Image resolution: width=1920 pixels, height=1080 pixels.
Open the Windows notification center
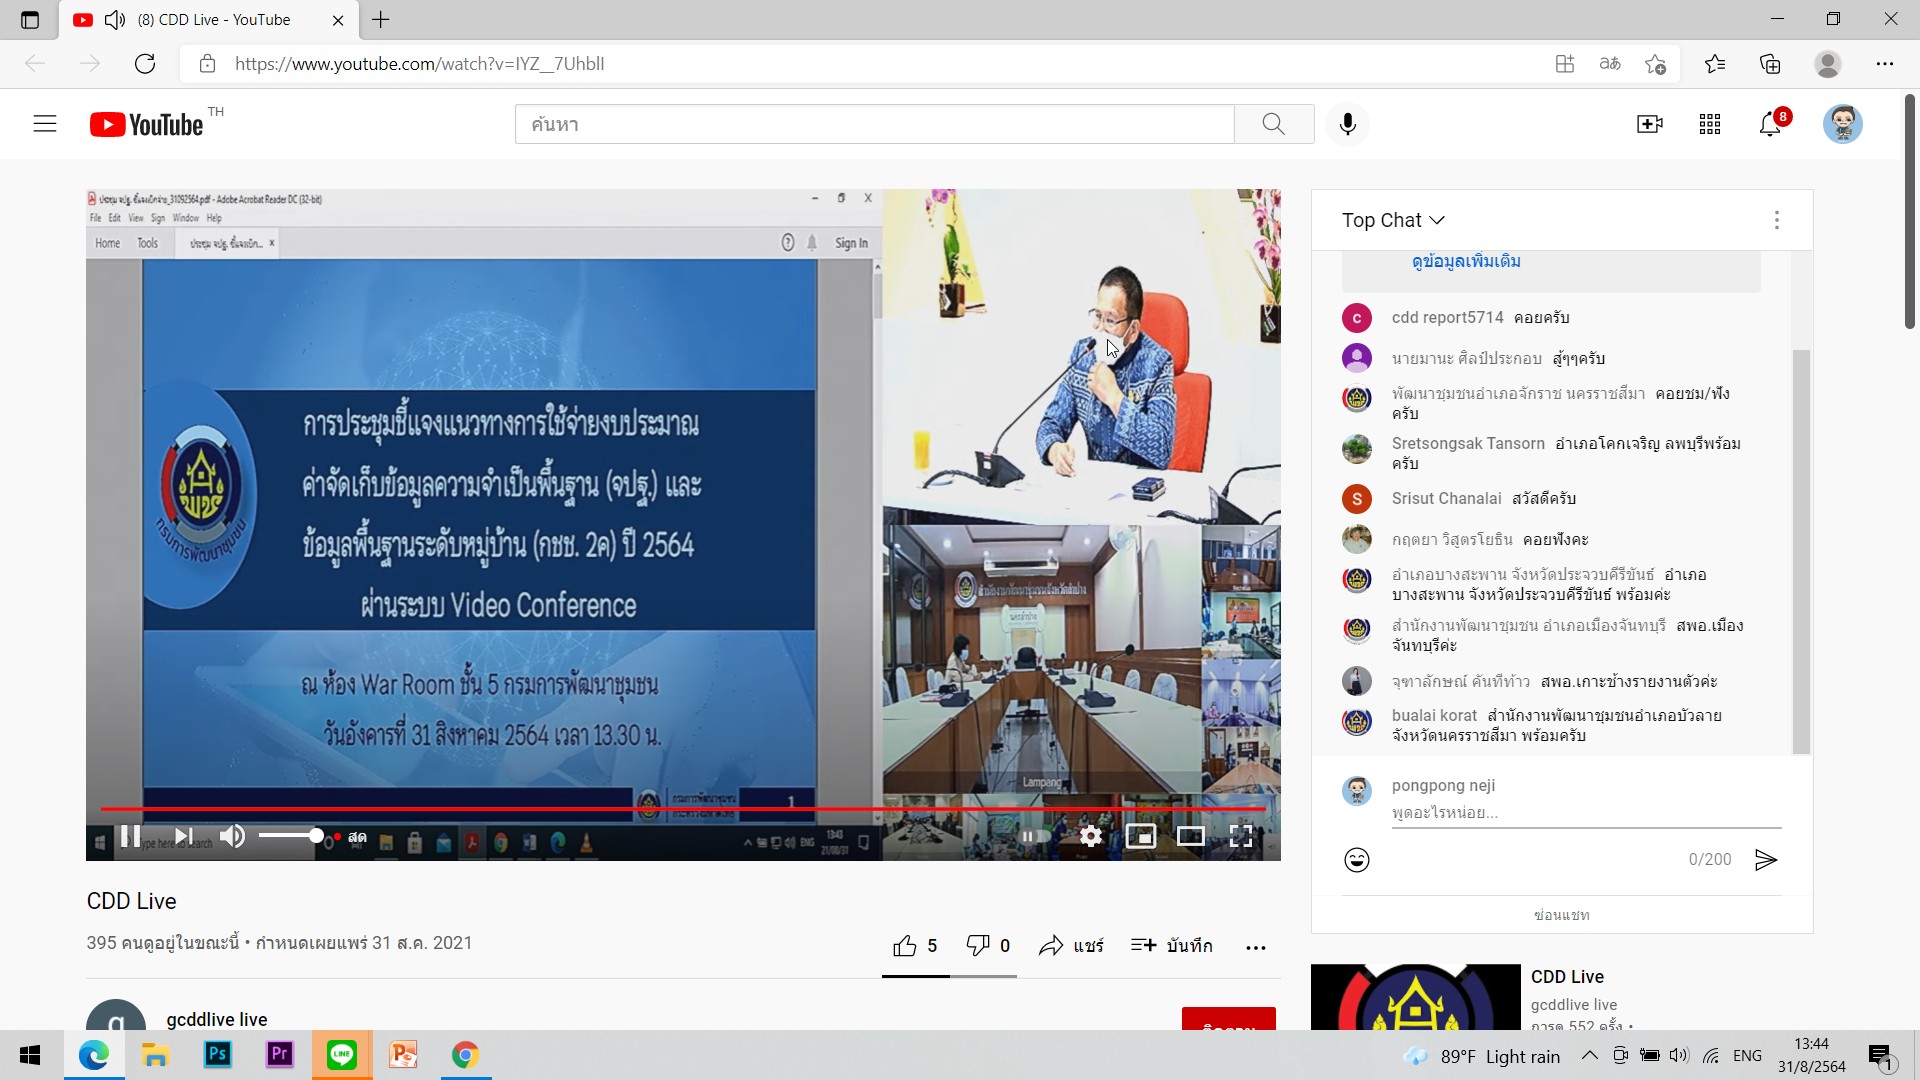tap(1881, 1056)
